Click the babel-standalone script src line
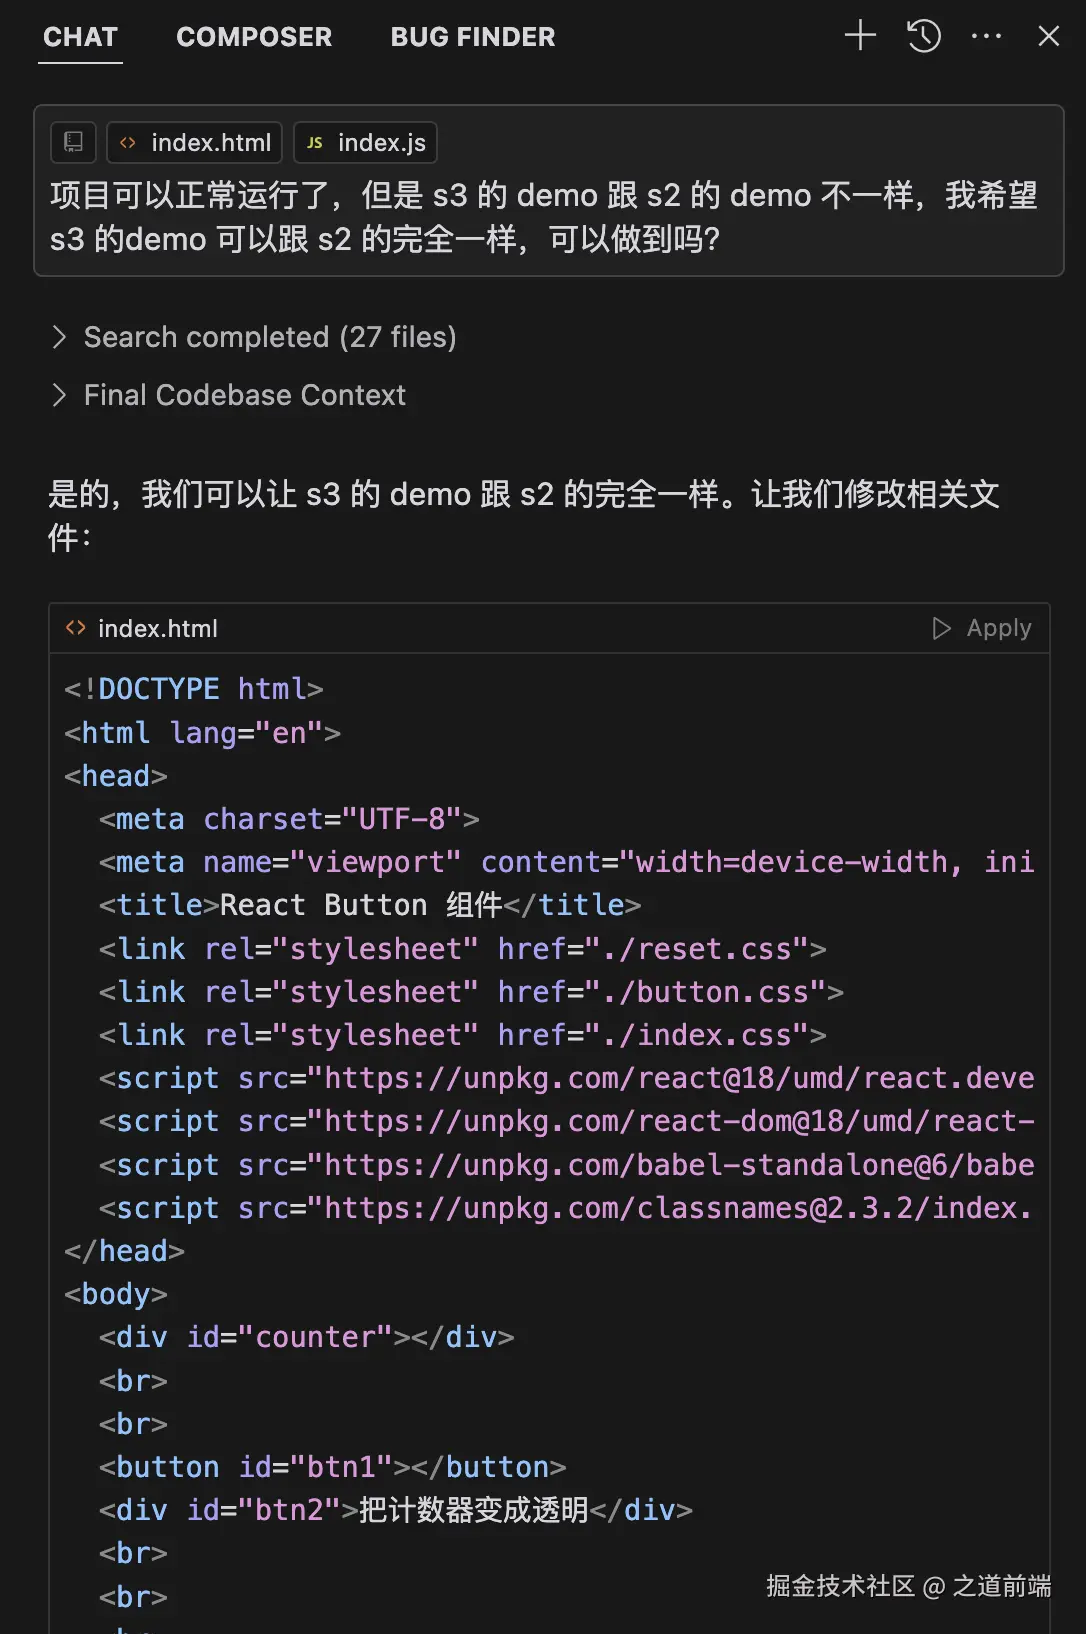This screenshot has height=1634, width=1086. click(567, 1165)
